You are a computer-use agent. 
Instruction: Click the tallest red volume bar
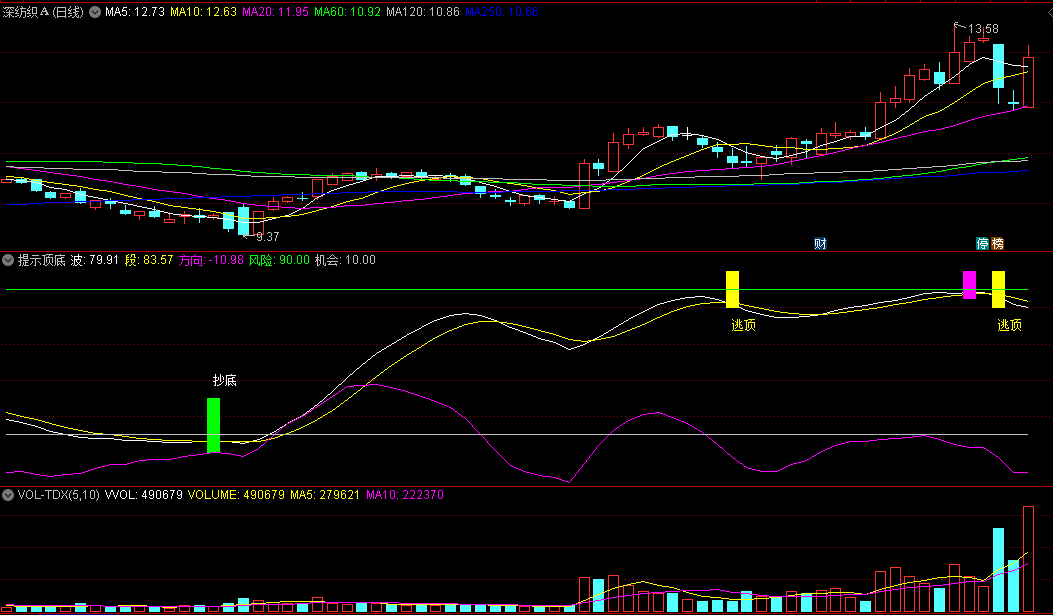1028,559
